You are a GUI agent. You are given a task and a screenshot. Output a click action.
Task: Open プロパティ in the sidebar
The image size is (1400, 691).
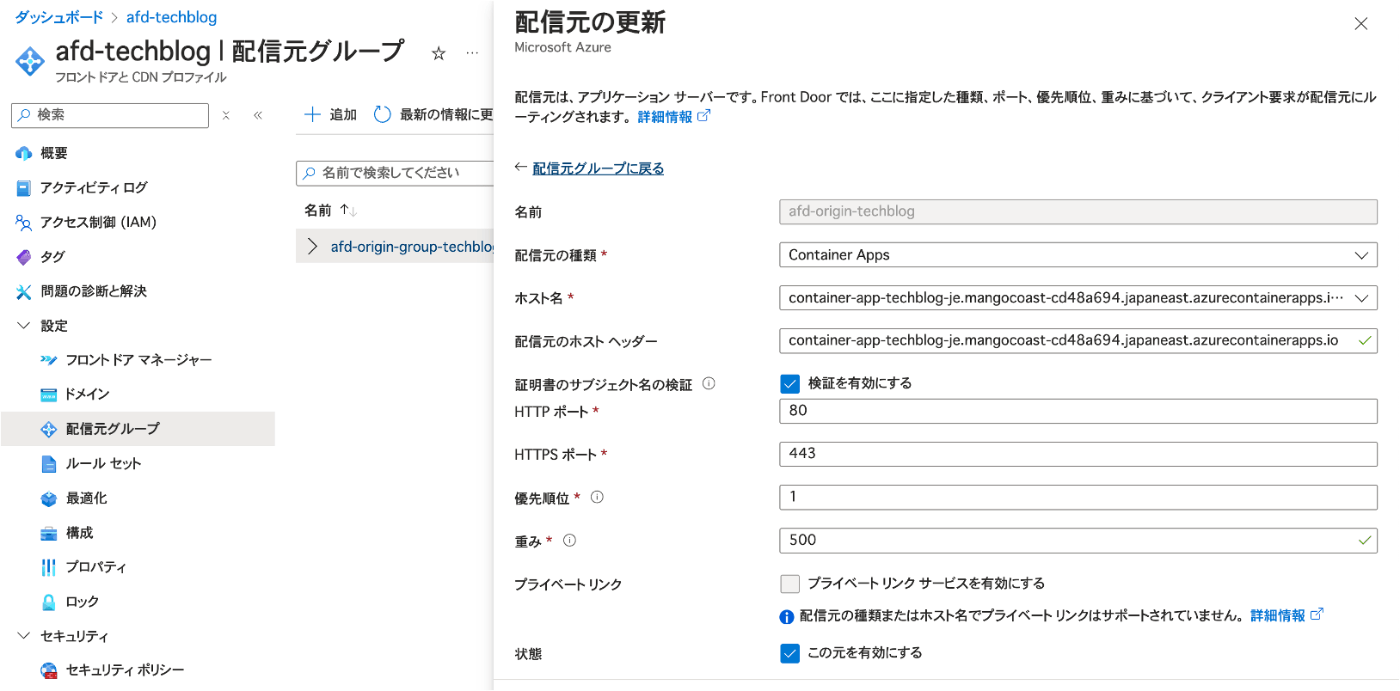coord(96,567)
